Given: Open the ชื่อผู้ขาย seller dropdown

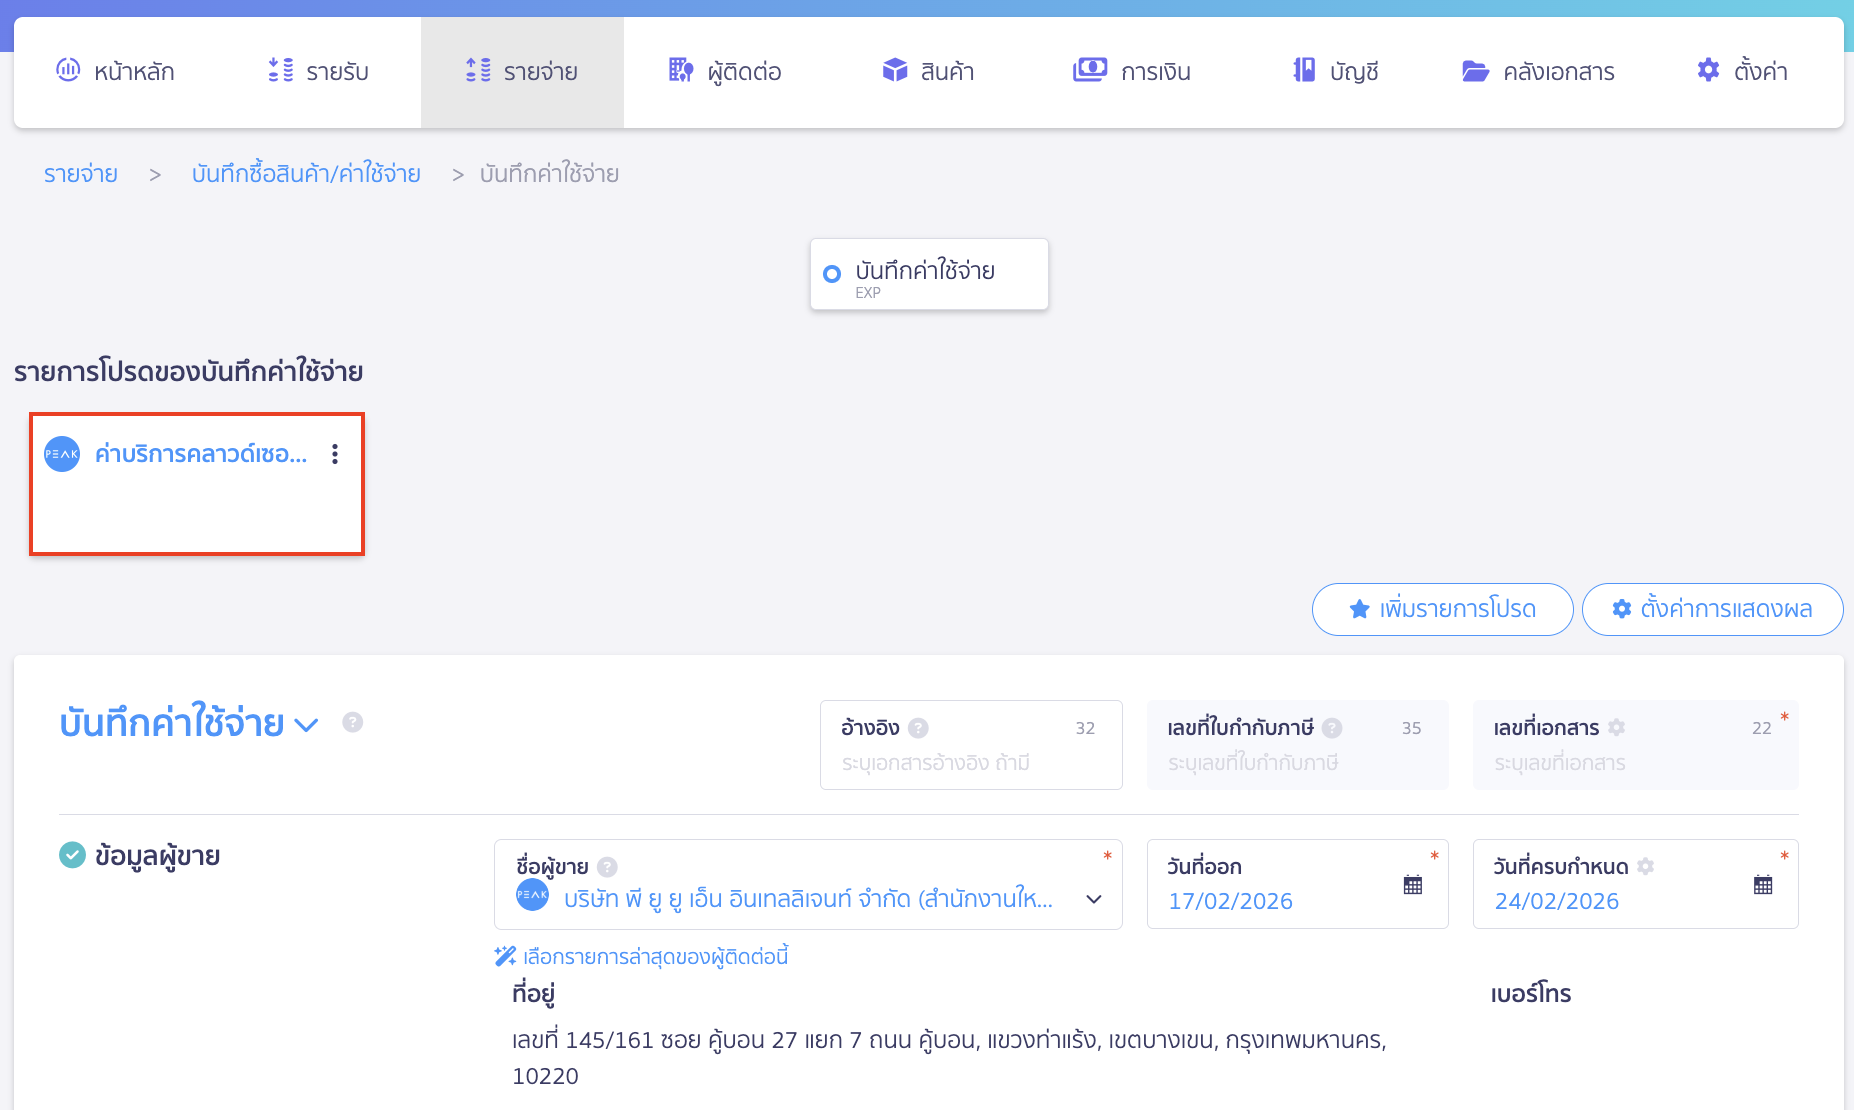Looking at the screenshot, I should pos(1093,899).
